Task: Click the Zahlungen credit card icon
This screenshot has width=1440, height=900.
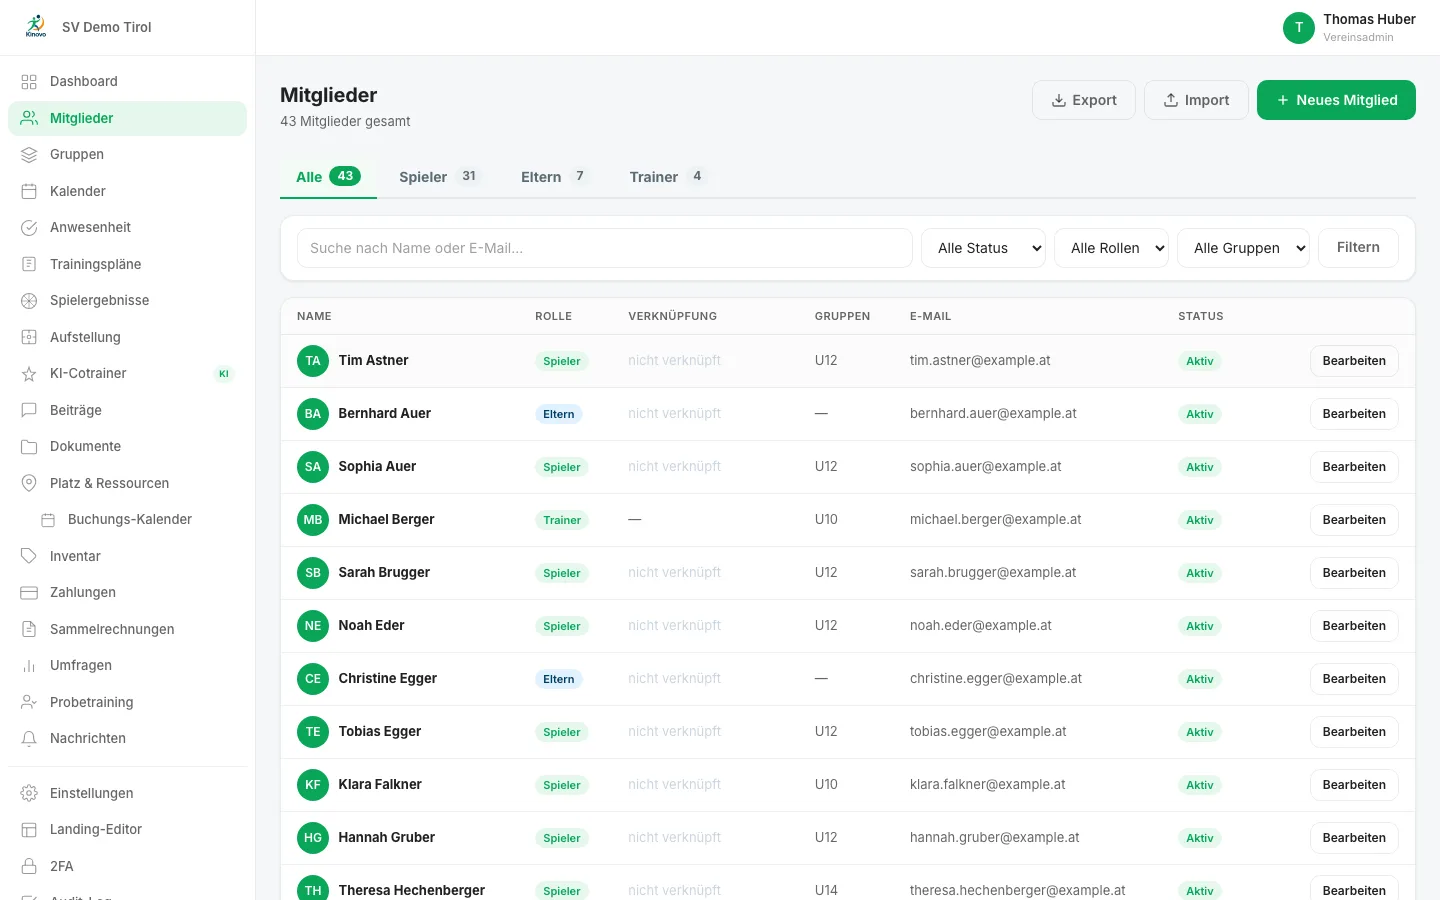Action: pyautogui.click(x=29, y=593)
